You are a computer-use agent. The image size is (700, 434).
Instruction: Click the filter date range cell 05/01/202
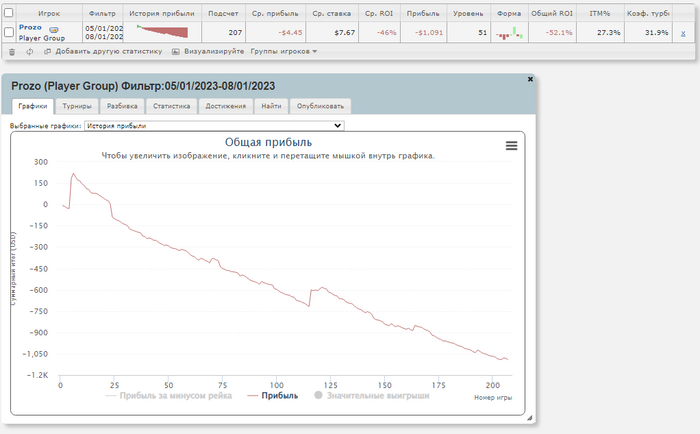(103, 33)
